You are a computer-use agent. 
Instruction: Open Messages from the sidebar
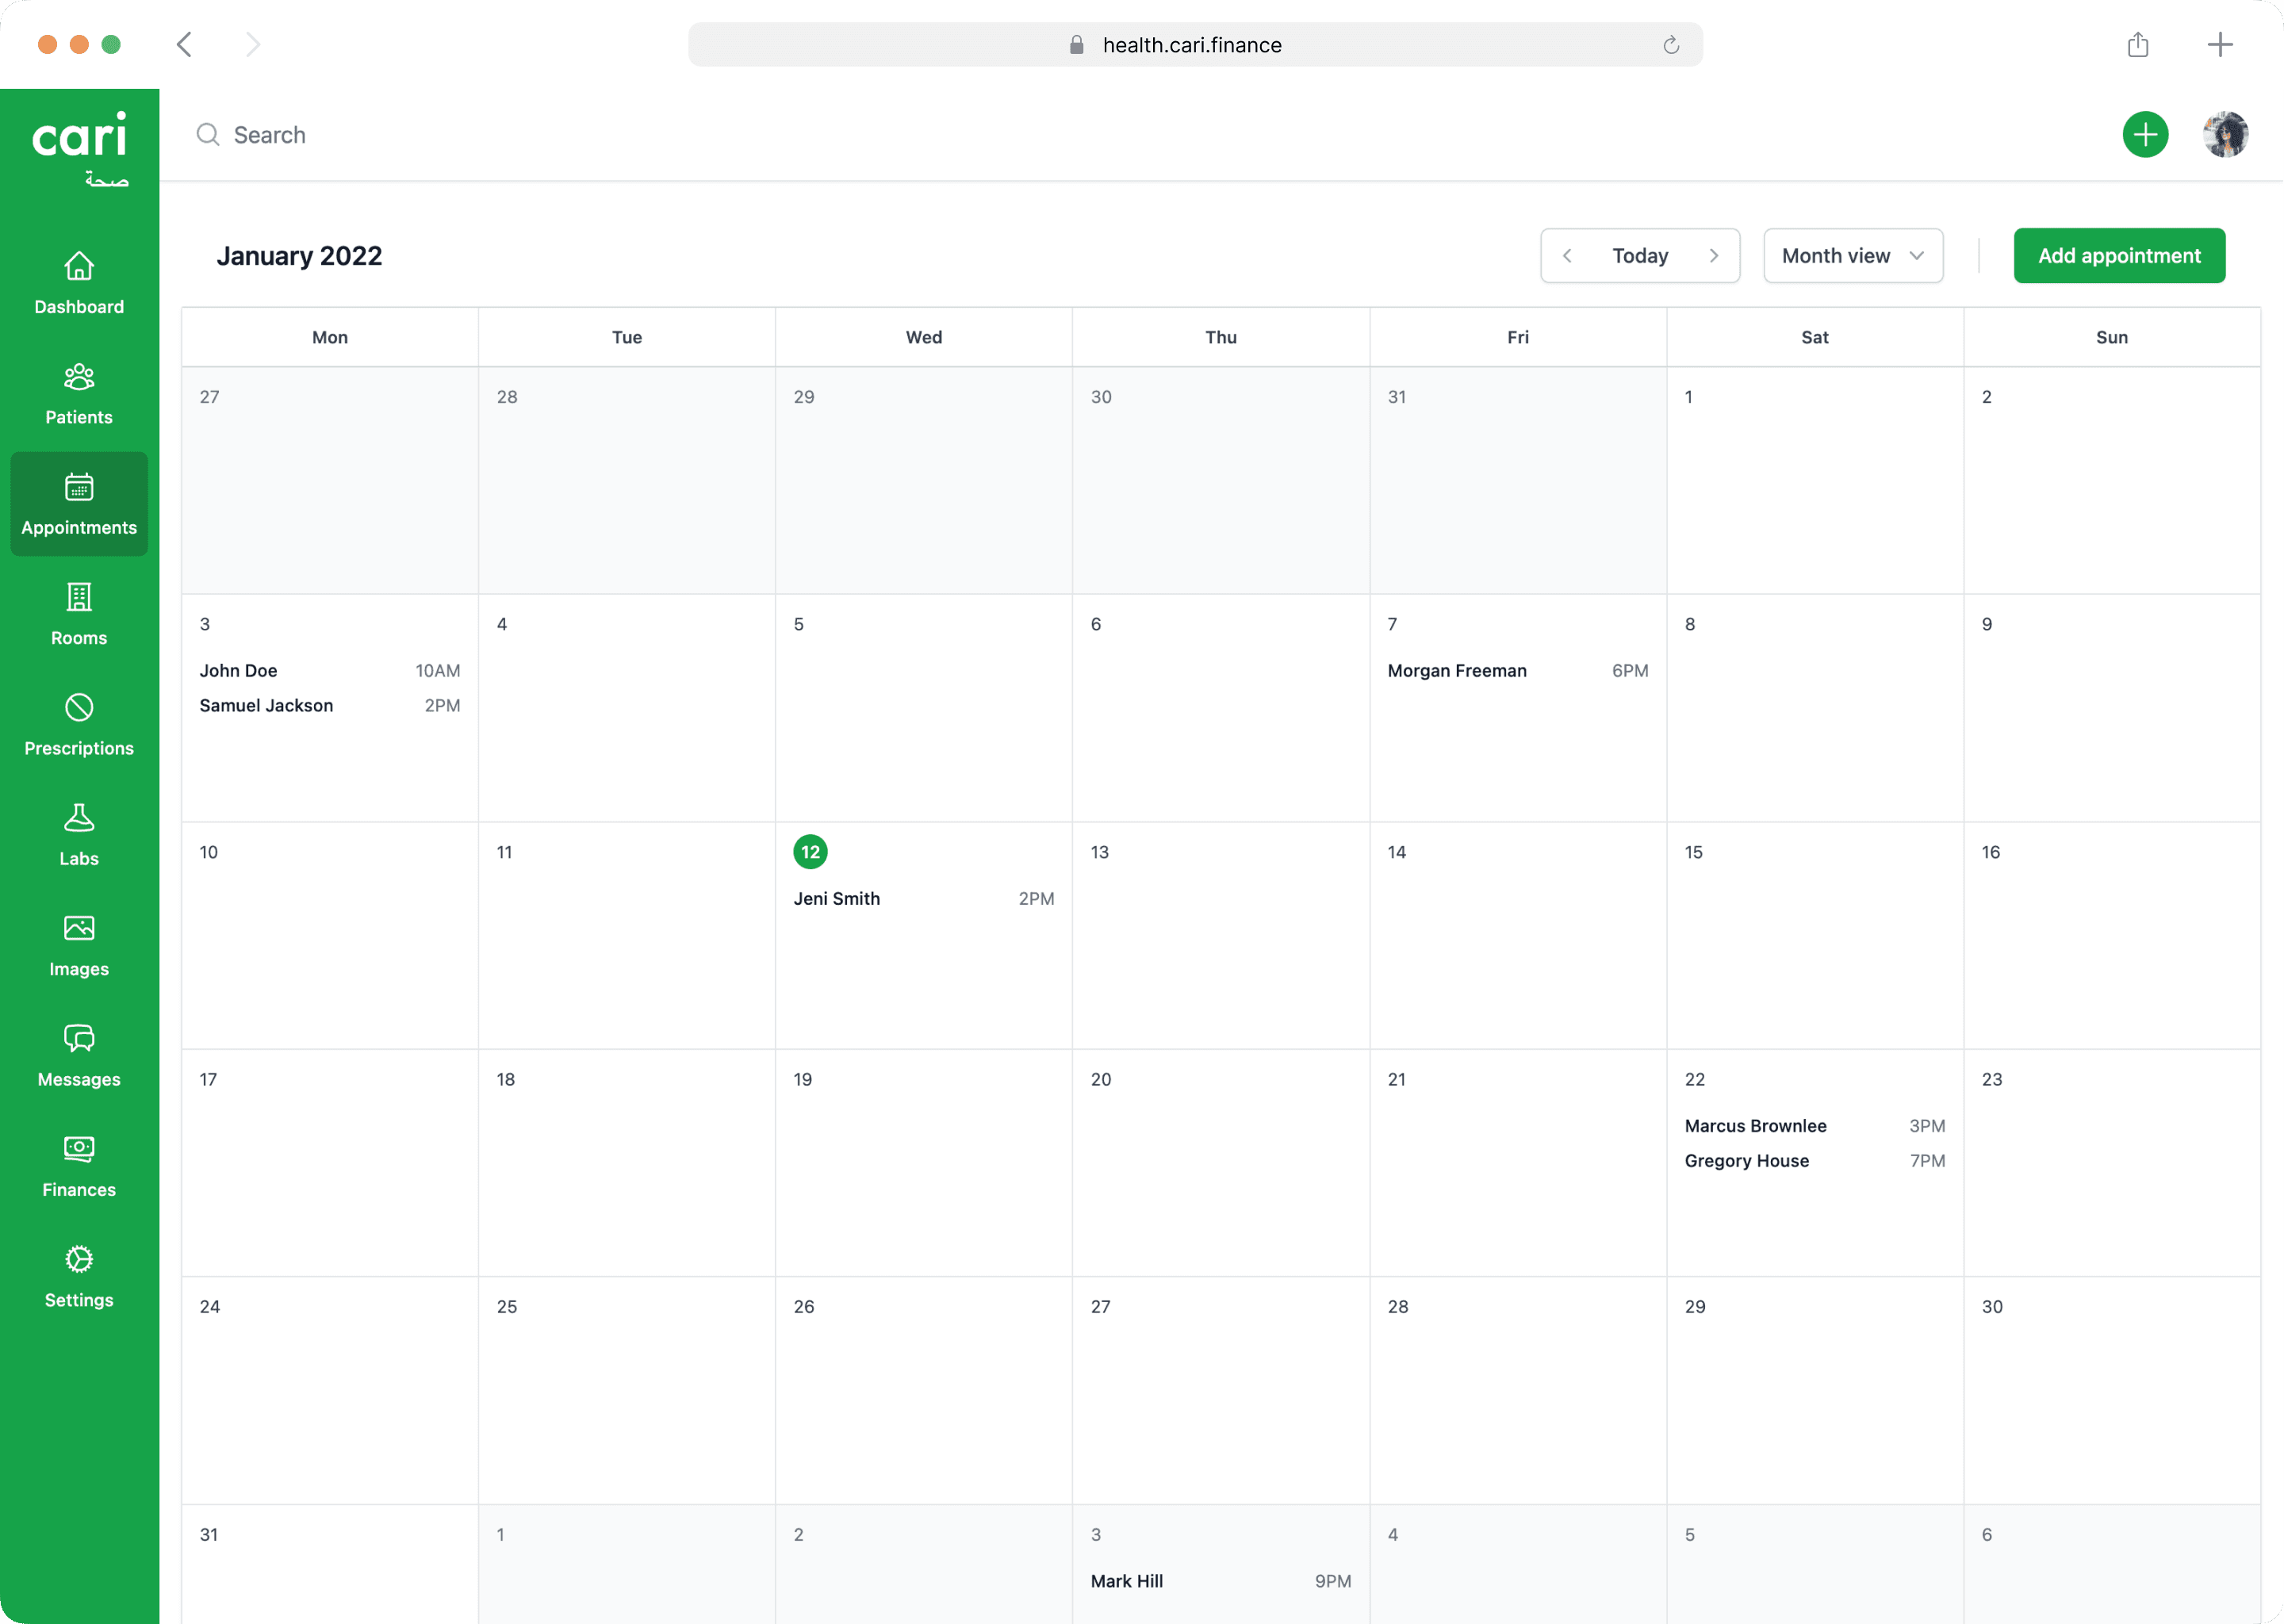[78, 1055]
